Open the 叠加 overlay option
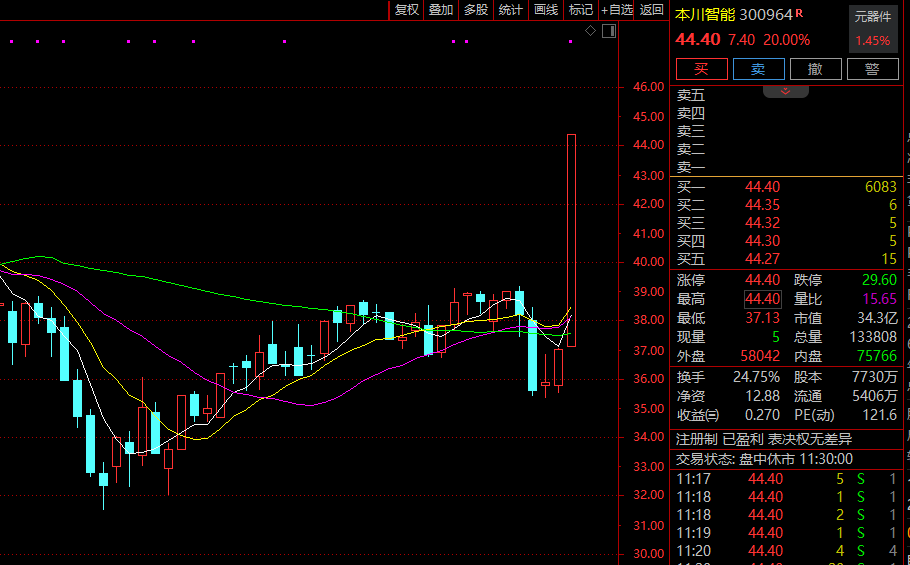Viewport: 910px width, 565px height. [441, 10]
